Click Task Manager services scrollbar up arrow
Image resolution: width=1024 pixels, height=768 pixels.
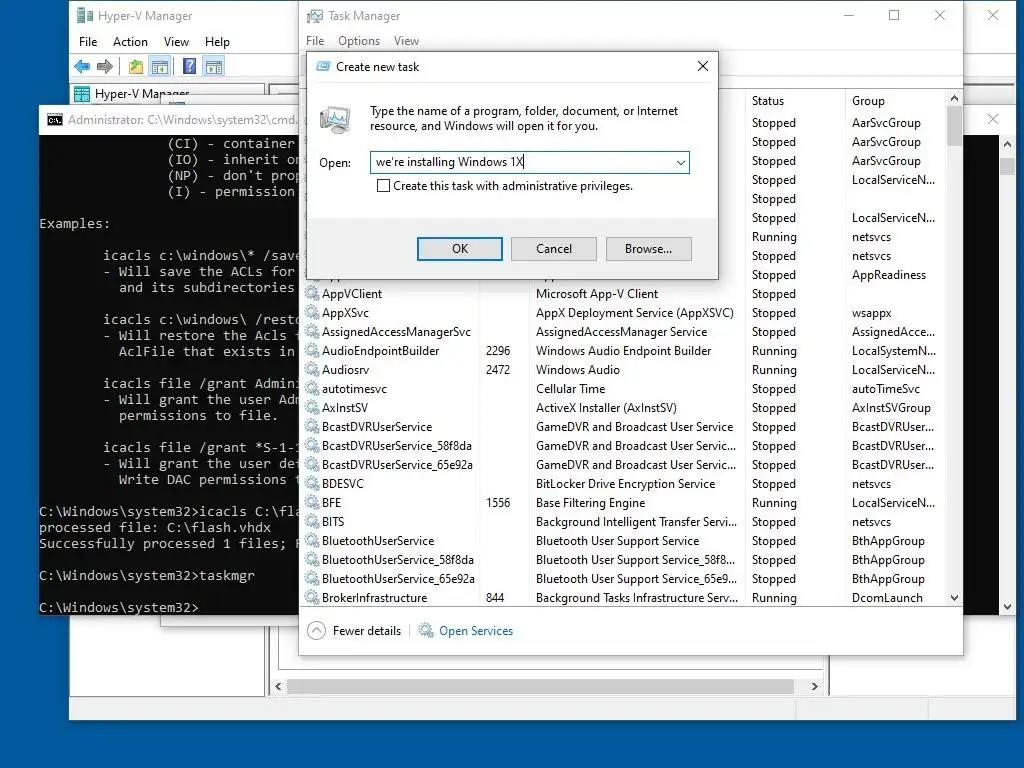pos(954,98)
